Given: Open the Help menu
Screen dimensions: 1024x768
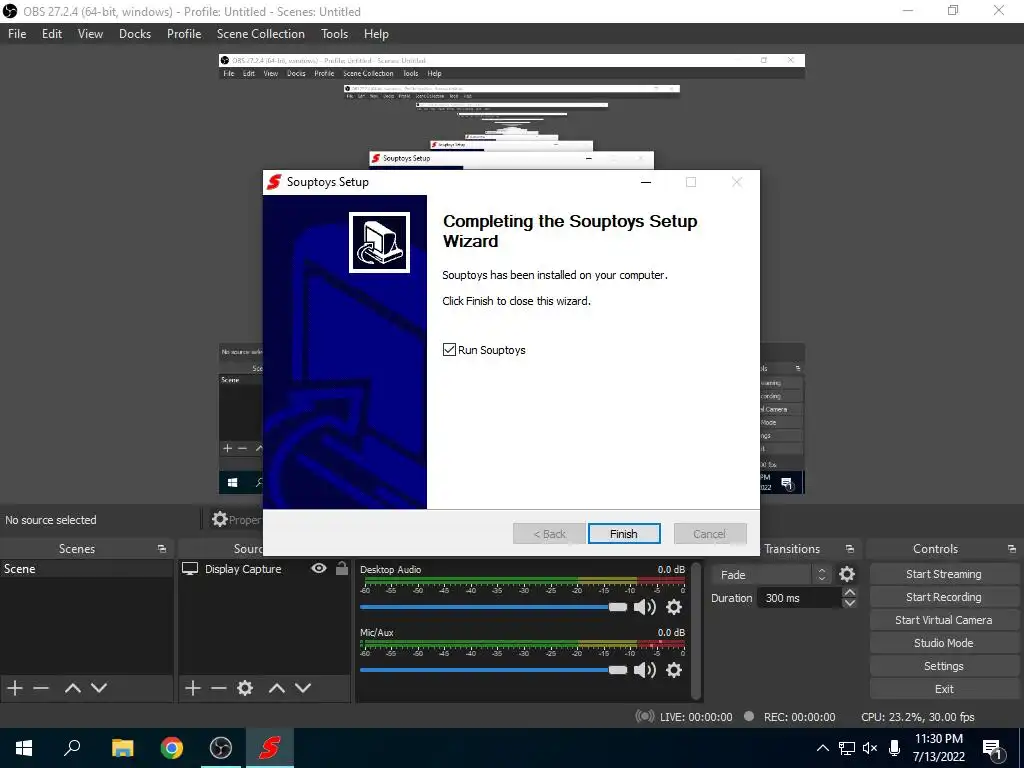Looking at the screenshot, I should click(x=376, y=34).
